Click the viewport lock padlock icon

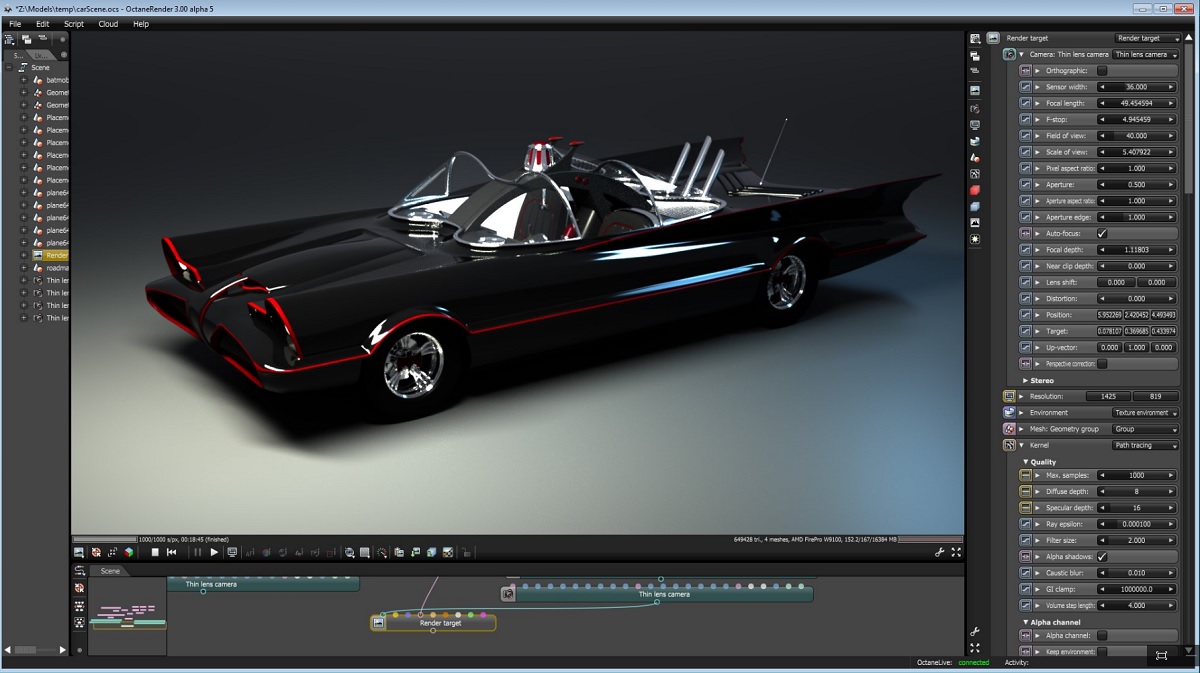coord(466,552)
